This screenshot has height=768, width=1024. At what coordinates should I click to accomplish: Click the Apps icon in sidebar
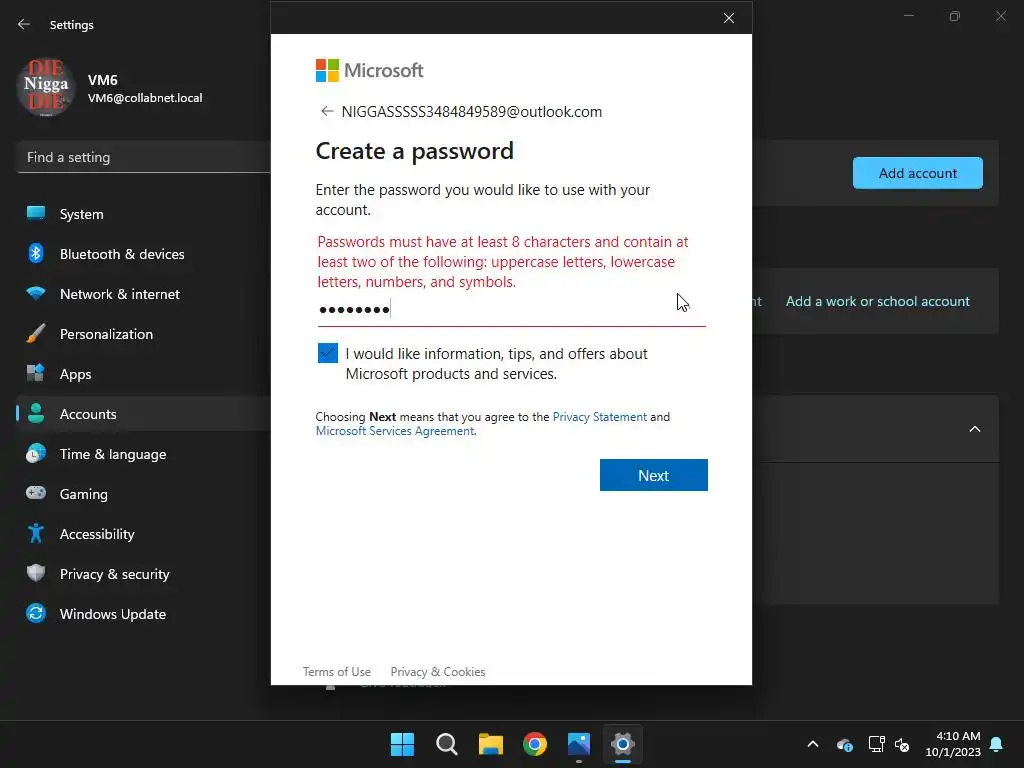click(x=36, y=374)
